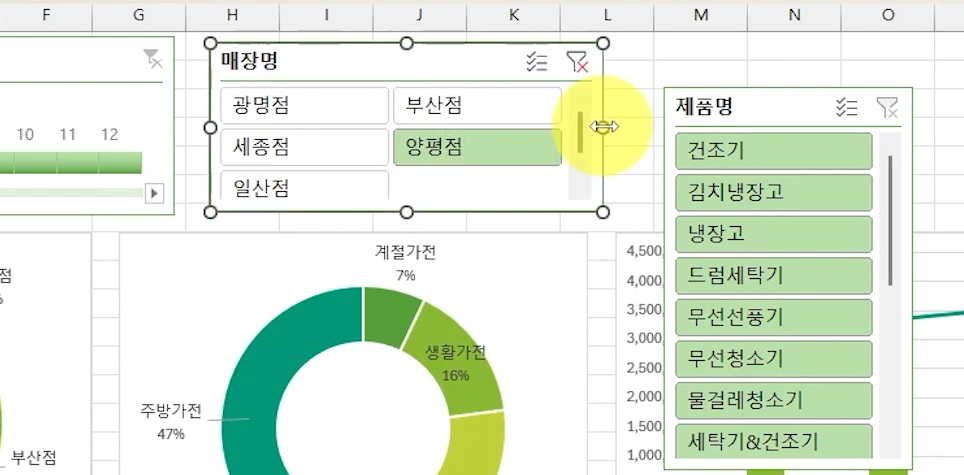Click month 11 bar in timeline slicer

click(78, 163)
